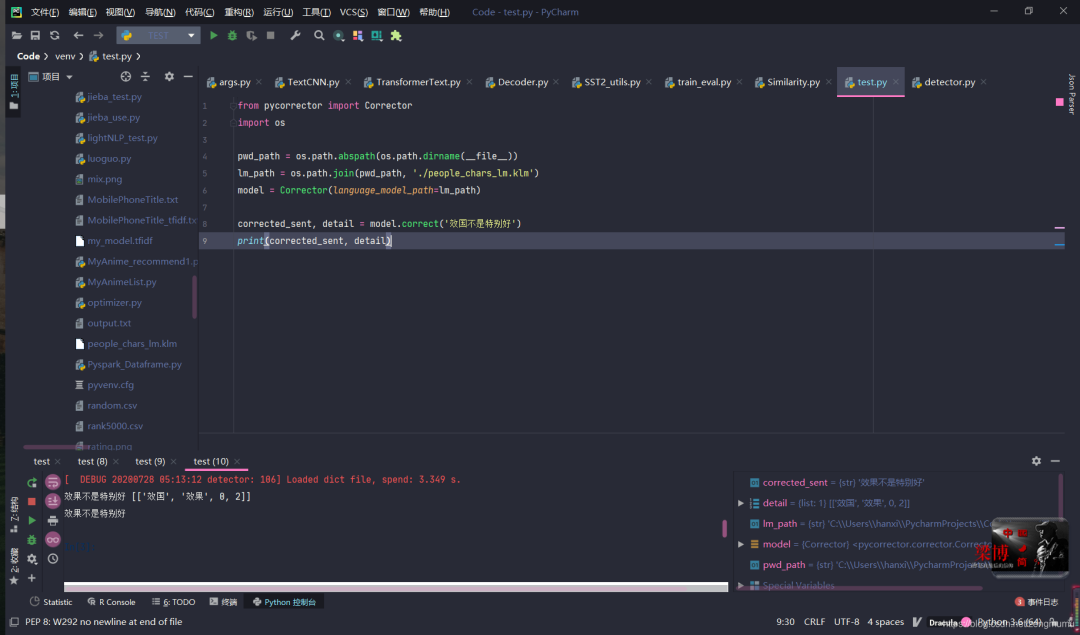Switch to the TextCNN.py editor tab
The image size is (1080, 635).
pos(313,82)
